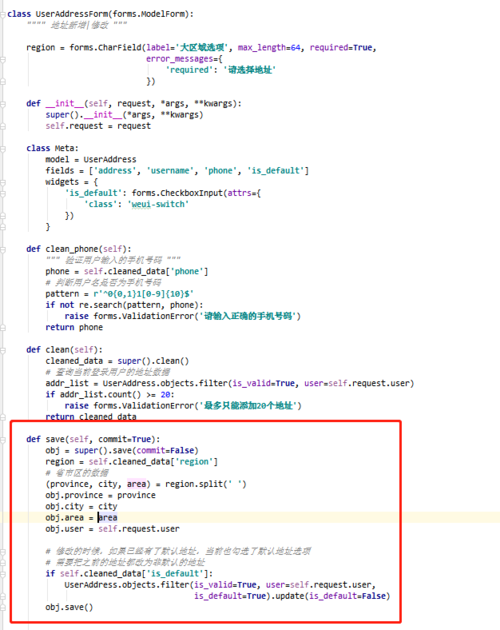Click the 'weui-switch' string
The height and width of the screenshot is (630, 500).
point(158,205)
